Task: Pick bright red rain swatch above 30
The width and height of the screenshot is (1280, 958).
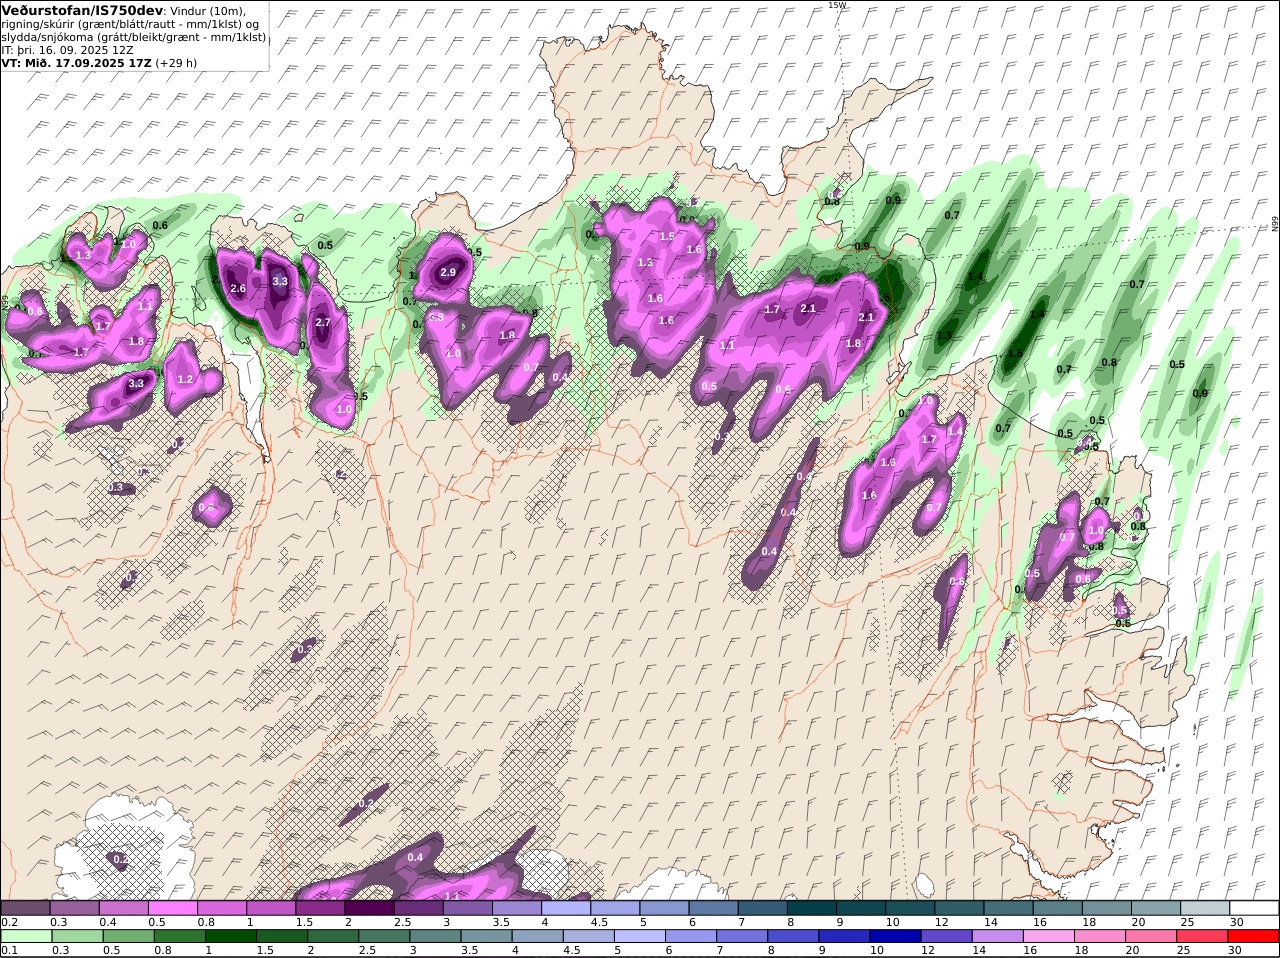Action: [x=1255, y=936]
